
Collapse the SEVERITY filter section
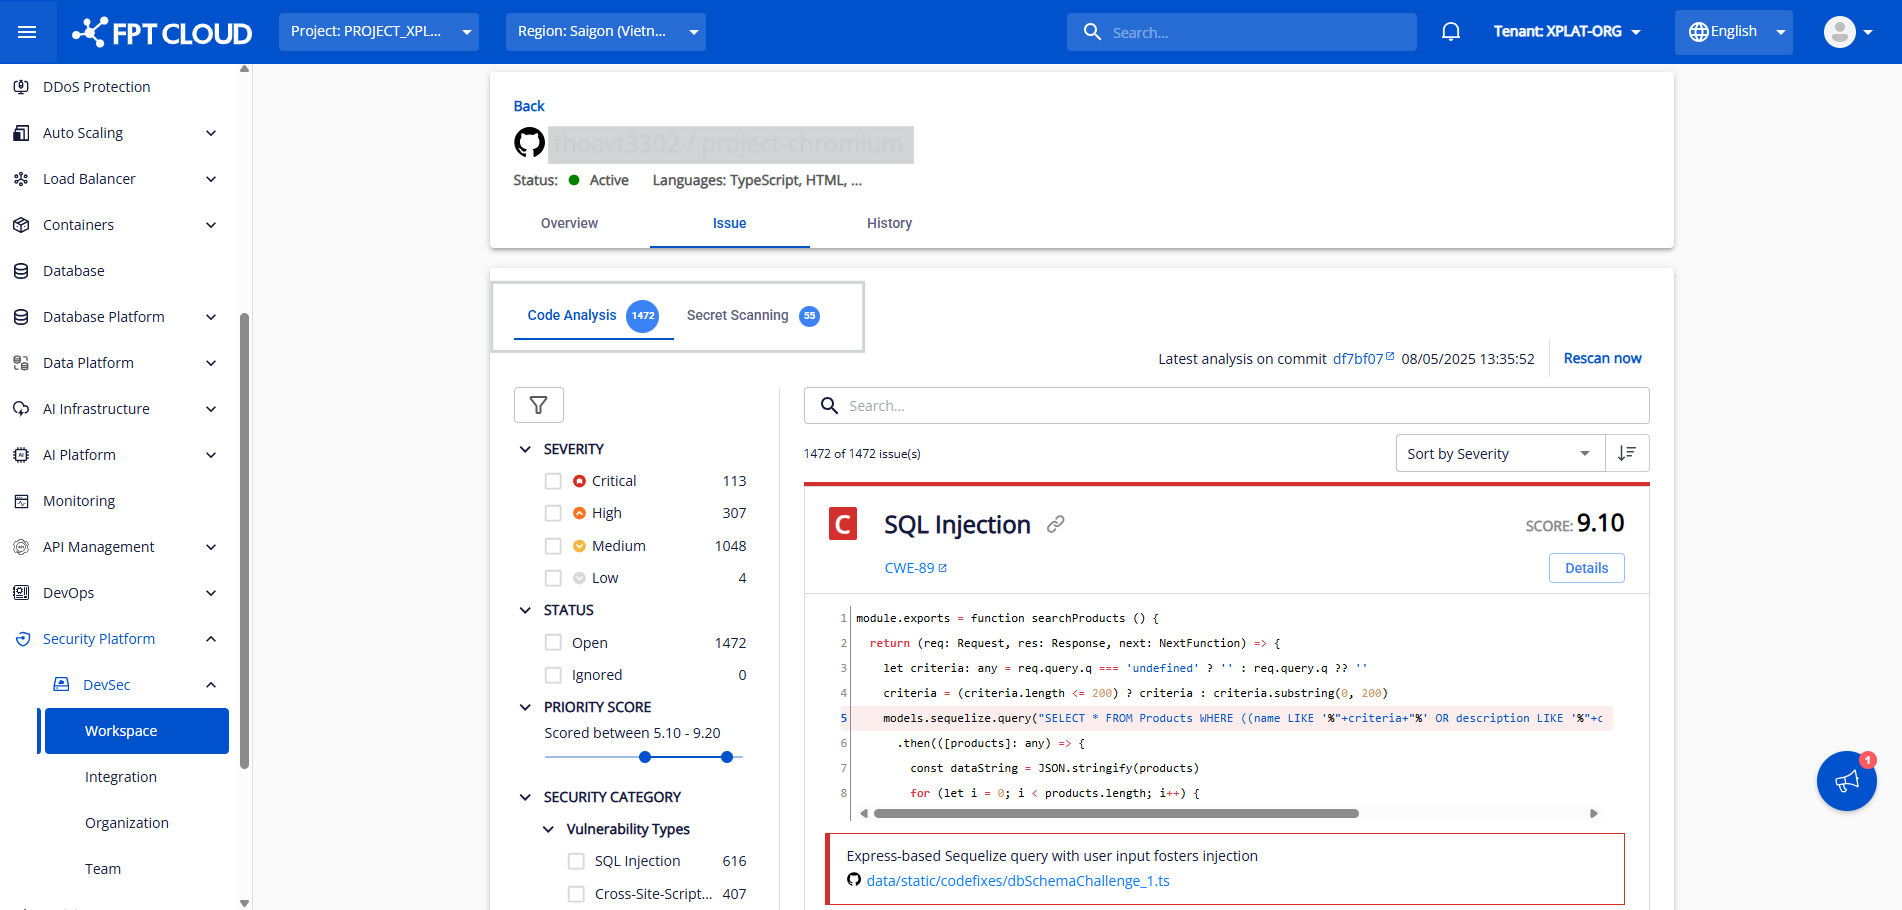coord(525,449)
